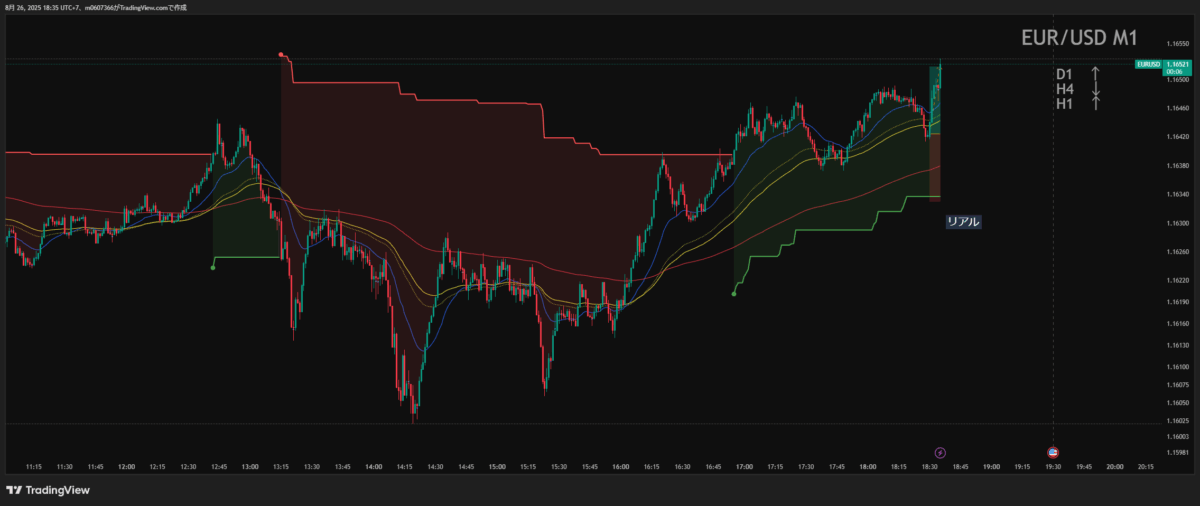Click the up arrow next to H1
1200x506 pixels.
coord(1095,103)
